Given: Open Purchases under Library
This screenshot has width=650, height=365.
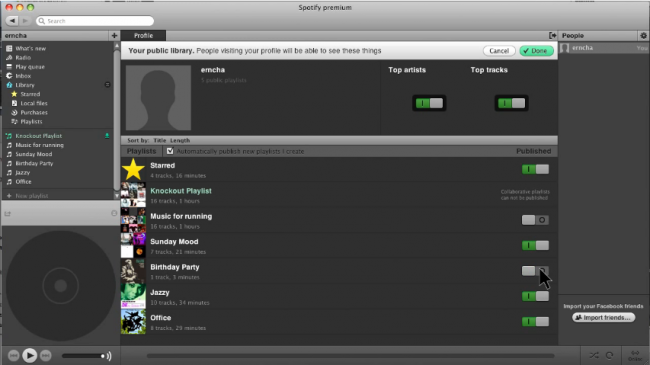Looking at the screenshot, I should point(34,112).
